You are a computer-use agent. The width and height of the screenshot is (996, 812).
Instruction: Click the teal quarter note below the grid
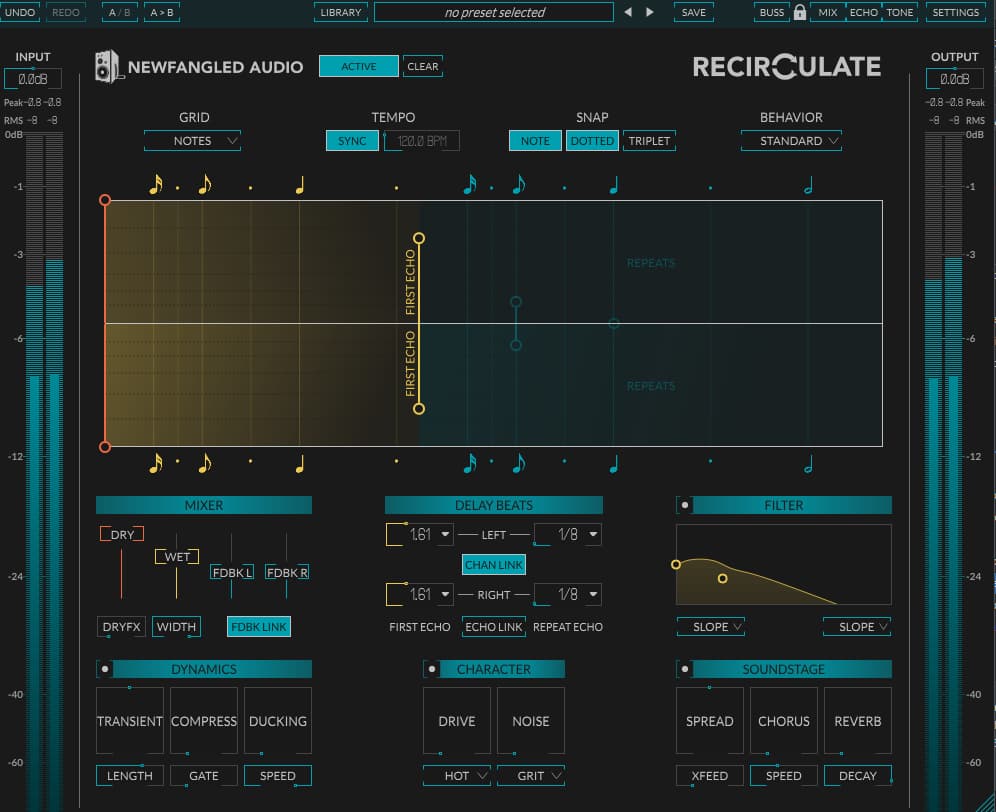(x=614, y=464)
